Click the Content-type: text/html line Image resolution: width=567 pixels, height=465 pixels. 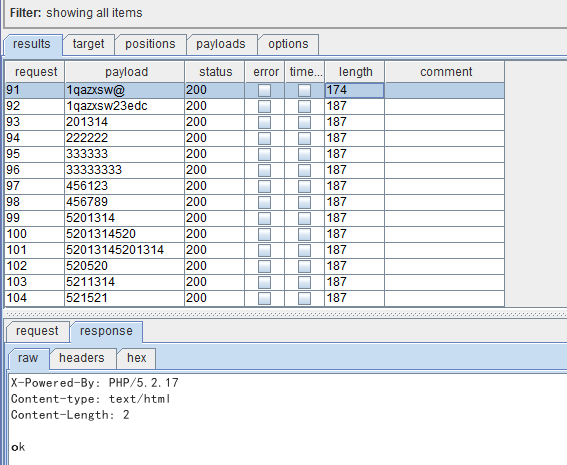(x=90, y=399)
